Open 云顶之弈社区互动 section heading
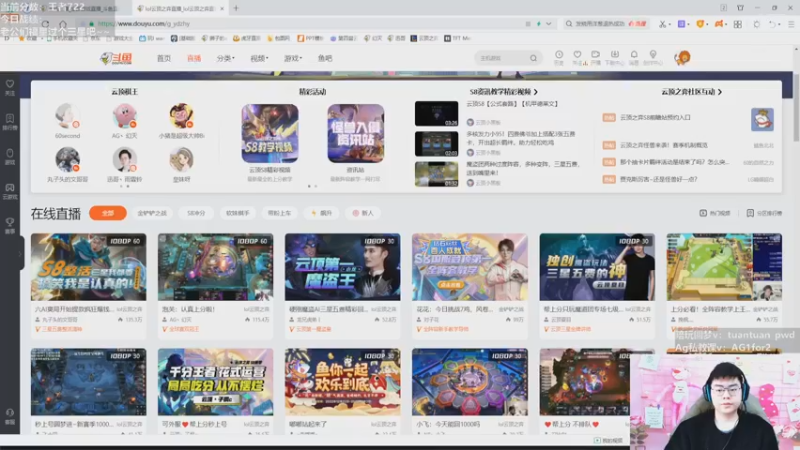 (691, 92)
